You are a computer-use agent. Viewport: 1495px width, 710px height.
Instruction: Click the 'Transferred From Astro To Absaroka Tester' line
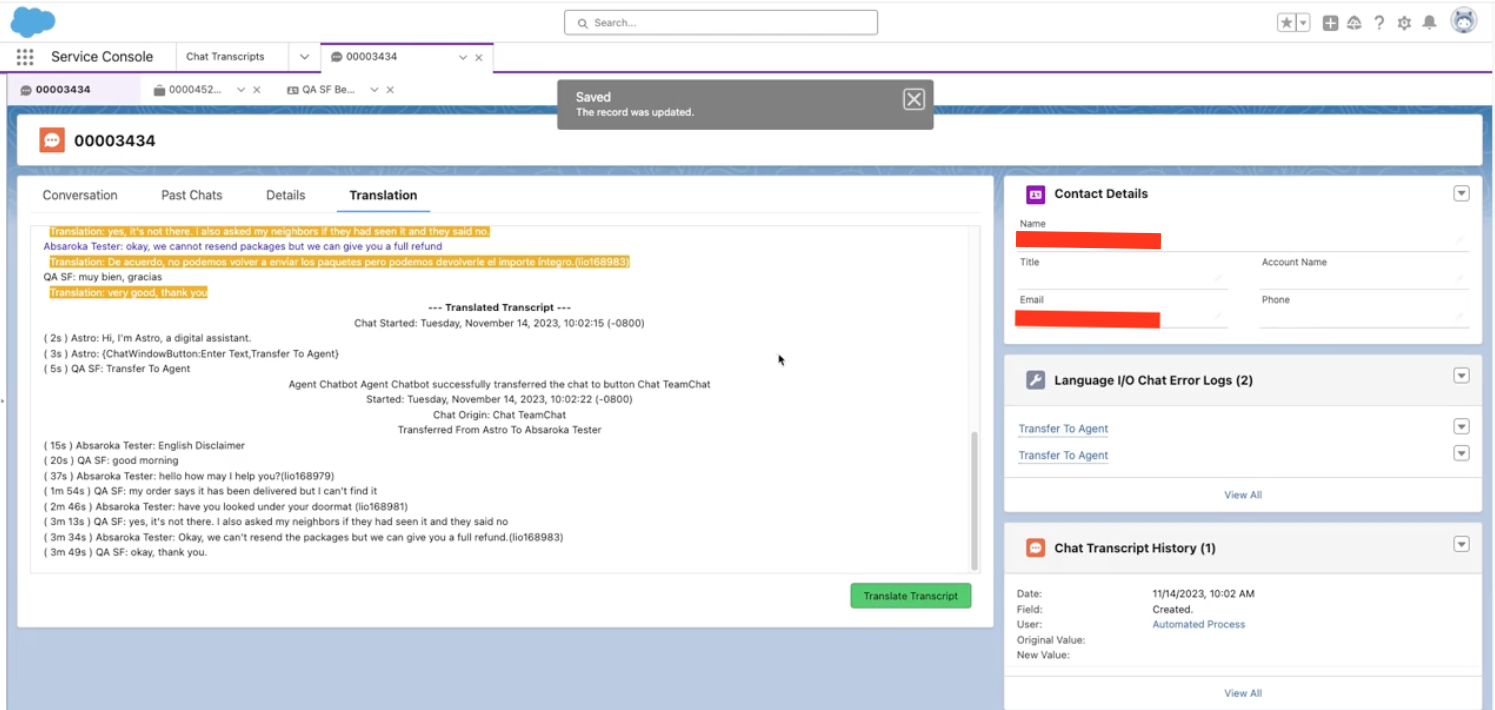coord(499,430)
